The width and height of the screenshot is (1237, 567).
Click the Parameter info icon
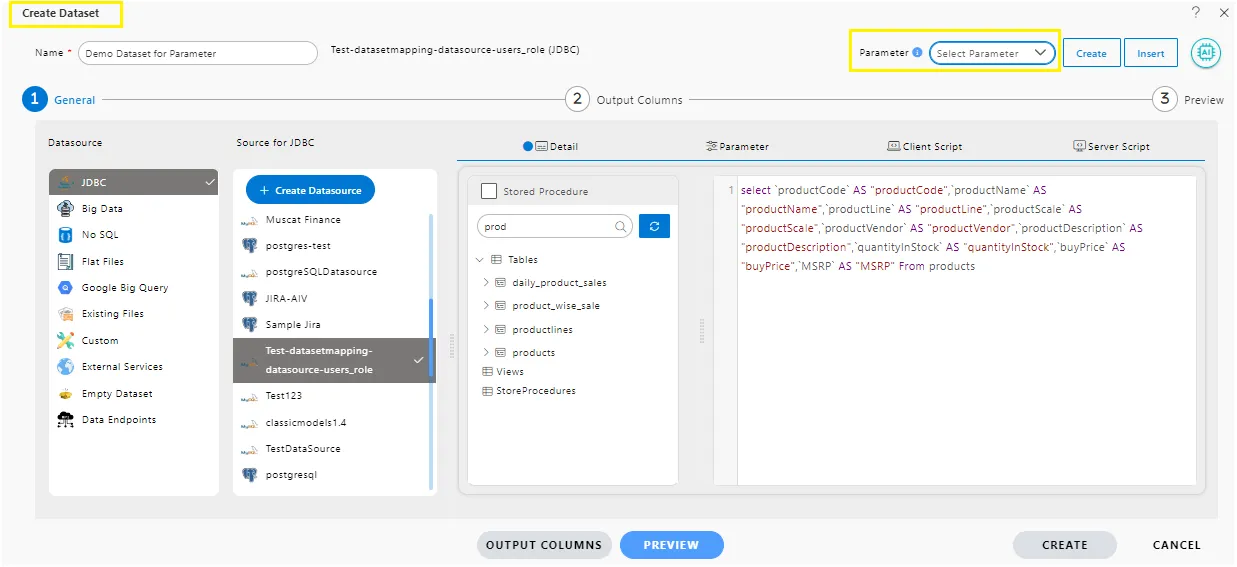[x=917, y=53]
